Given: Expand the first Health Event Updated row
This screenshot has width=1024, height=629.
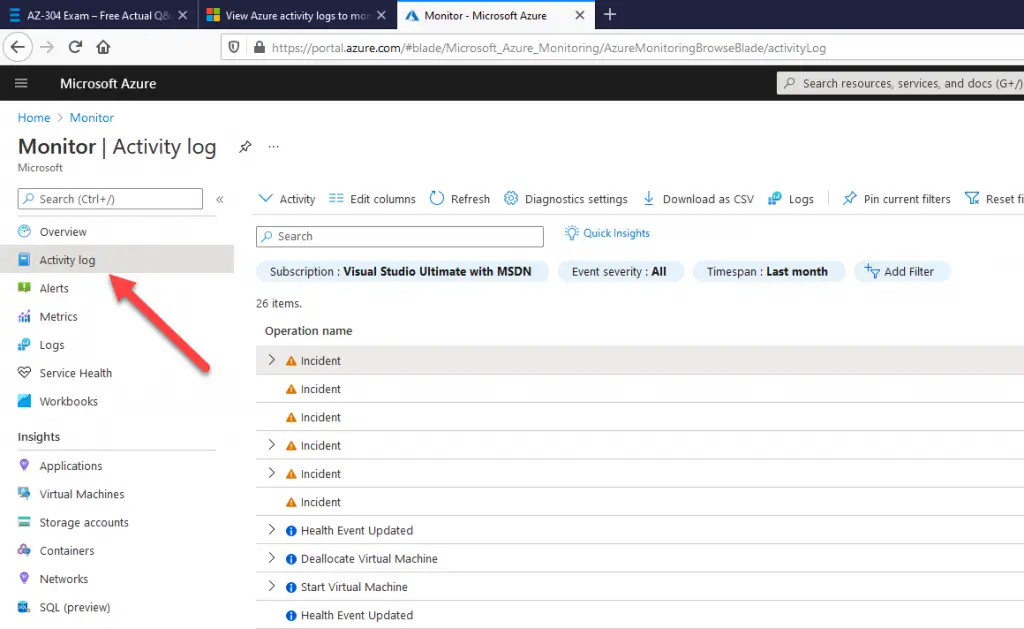Looking at the screenshot, I should click(x=272, y=530).
